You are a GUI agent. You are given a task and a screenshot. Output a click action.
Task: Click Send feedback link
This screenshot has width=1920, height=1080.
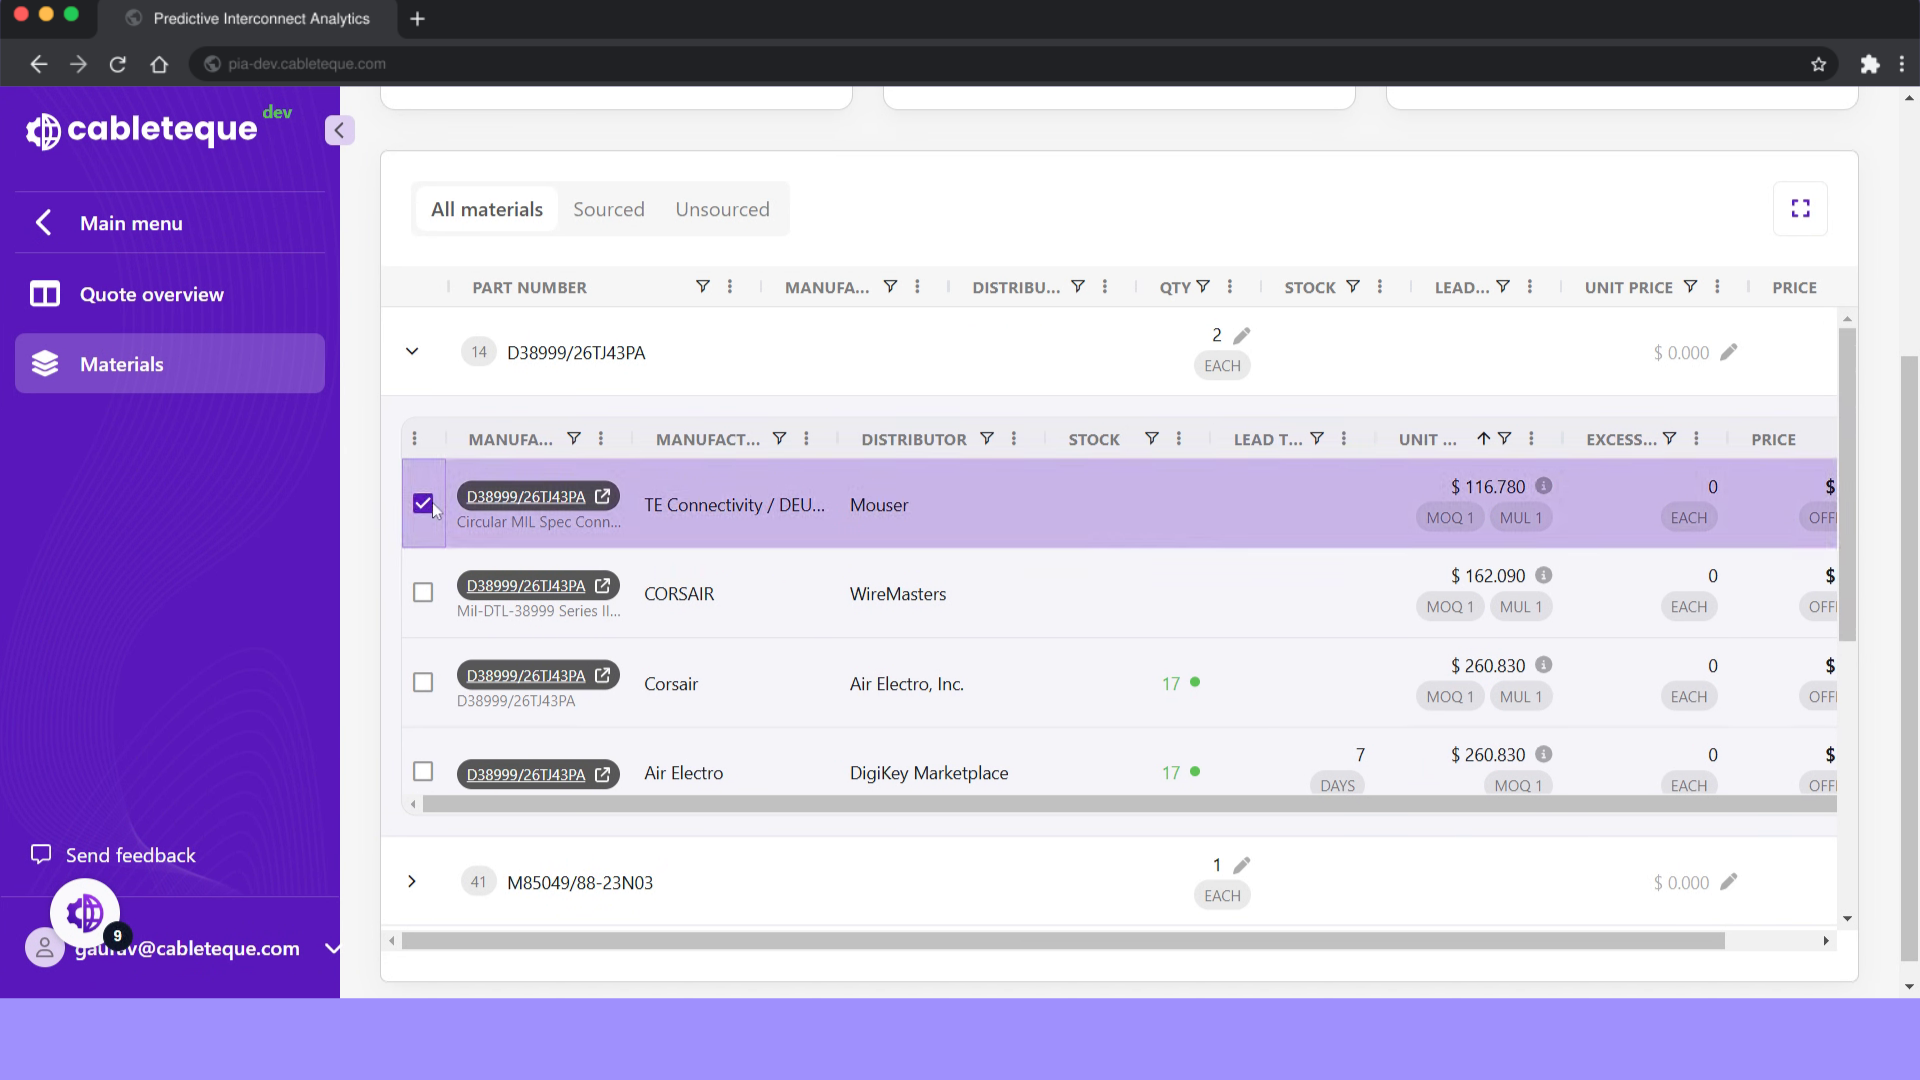(x=130, y=855)
